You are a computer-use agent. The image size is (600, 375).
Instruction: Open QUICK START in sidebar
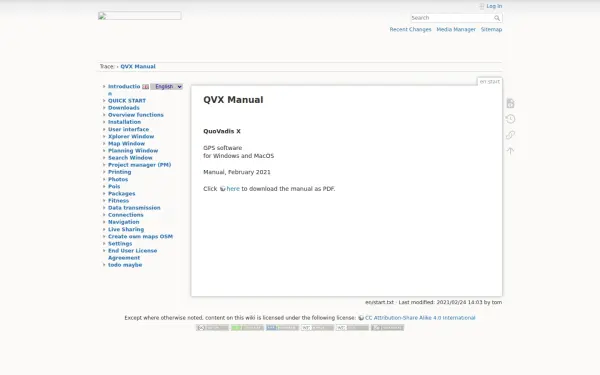coord(127,101)
